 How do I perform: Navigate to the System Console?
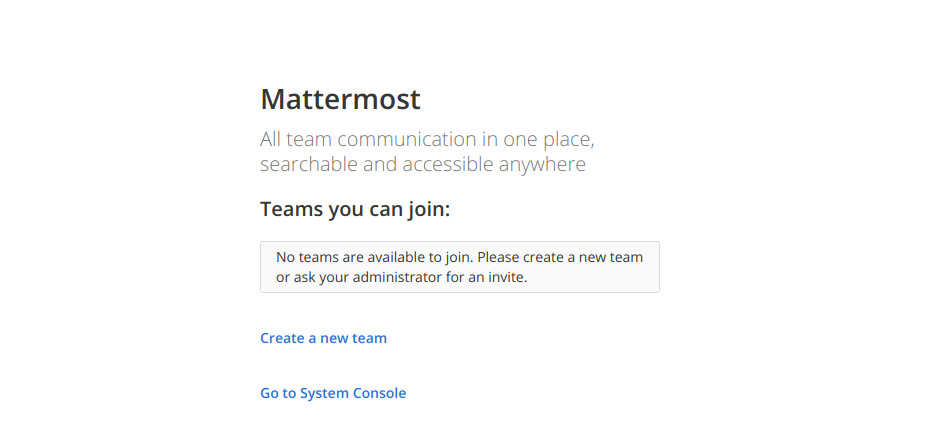(333, 393)
